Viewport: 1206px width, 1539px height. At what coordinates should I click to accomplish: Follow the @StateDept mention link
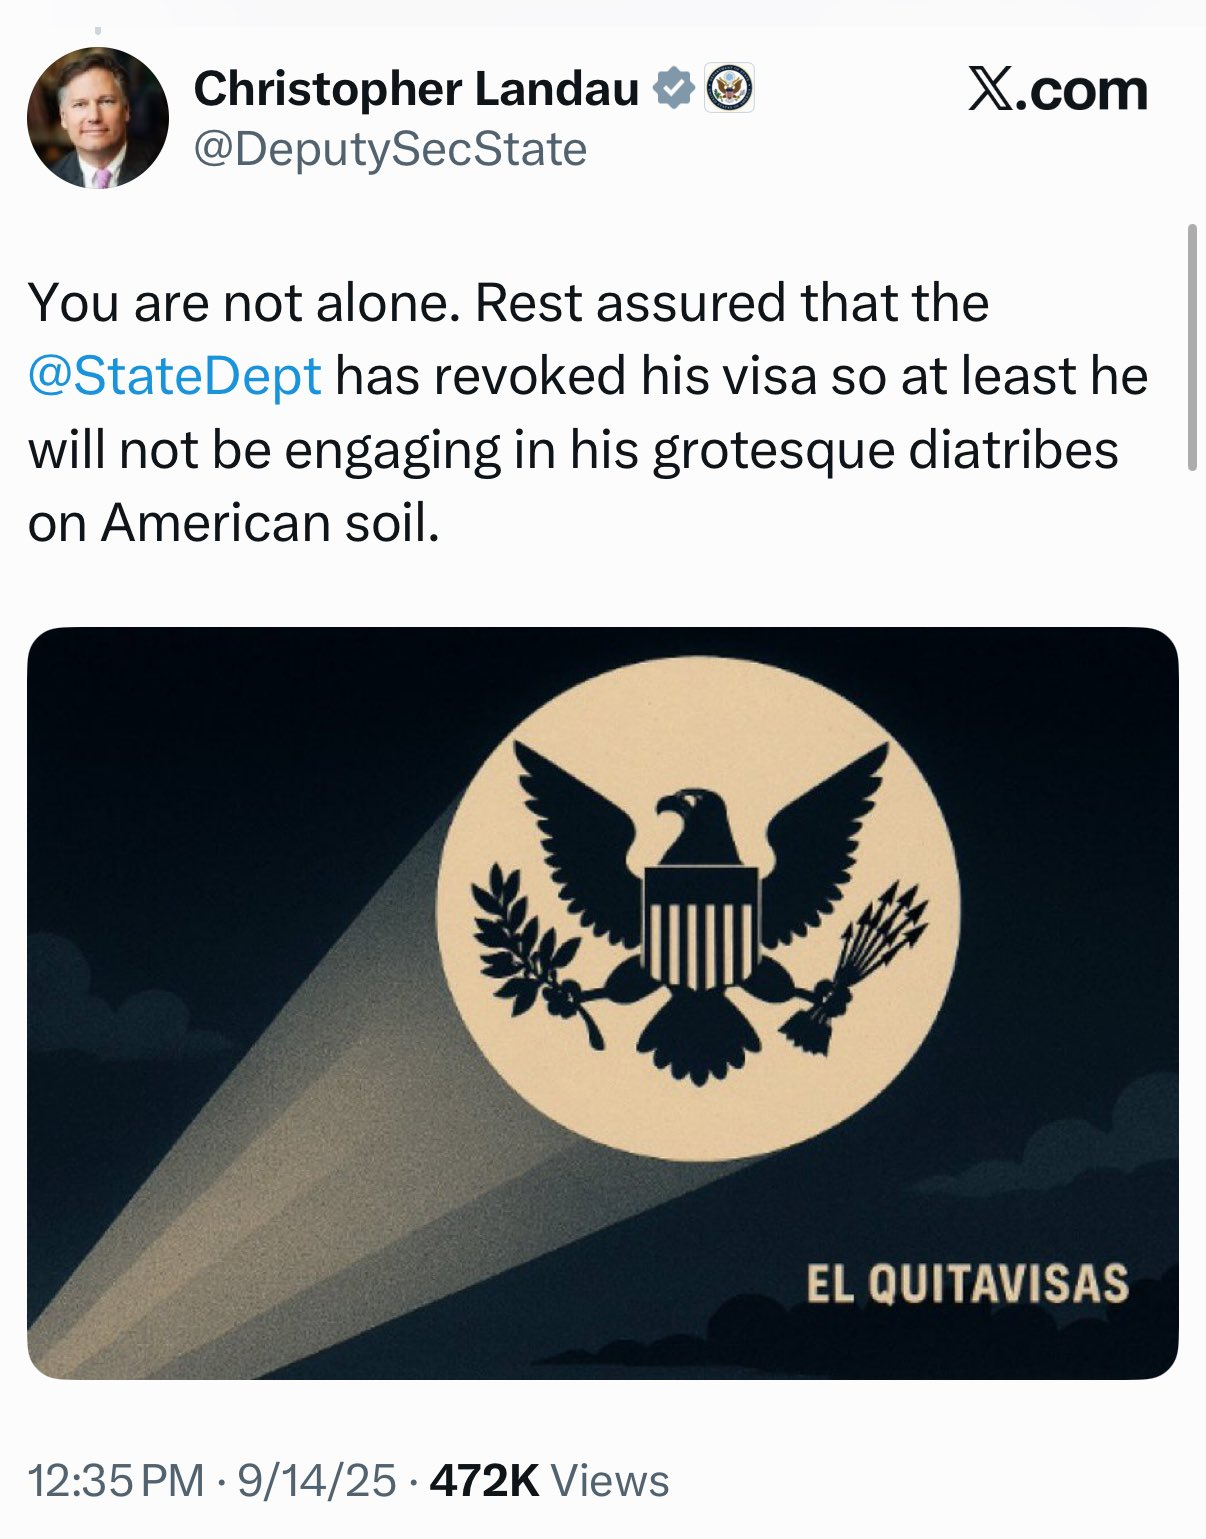pyautogui.click(x=175, y=376)
